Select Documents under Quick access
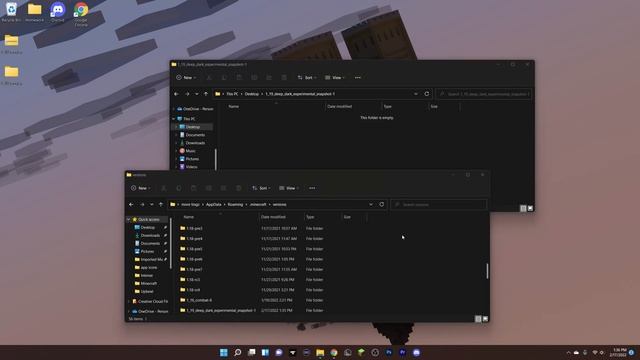 point(150,244)
